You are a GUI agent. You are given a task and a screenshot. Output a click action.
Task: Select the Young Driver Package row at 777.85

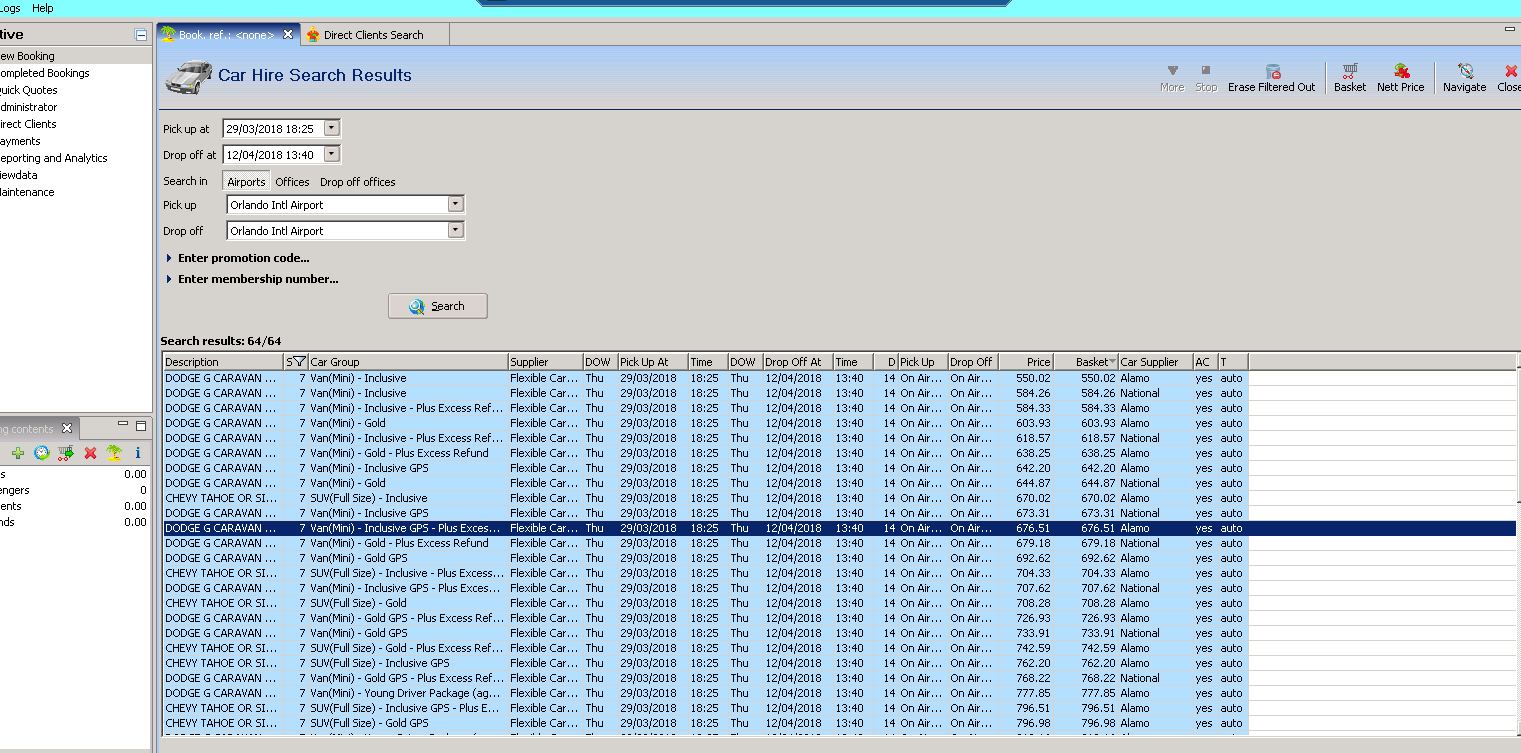click(840, 693)
